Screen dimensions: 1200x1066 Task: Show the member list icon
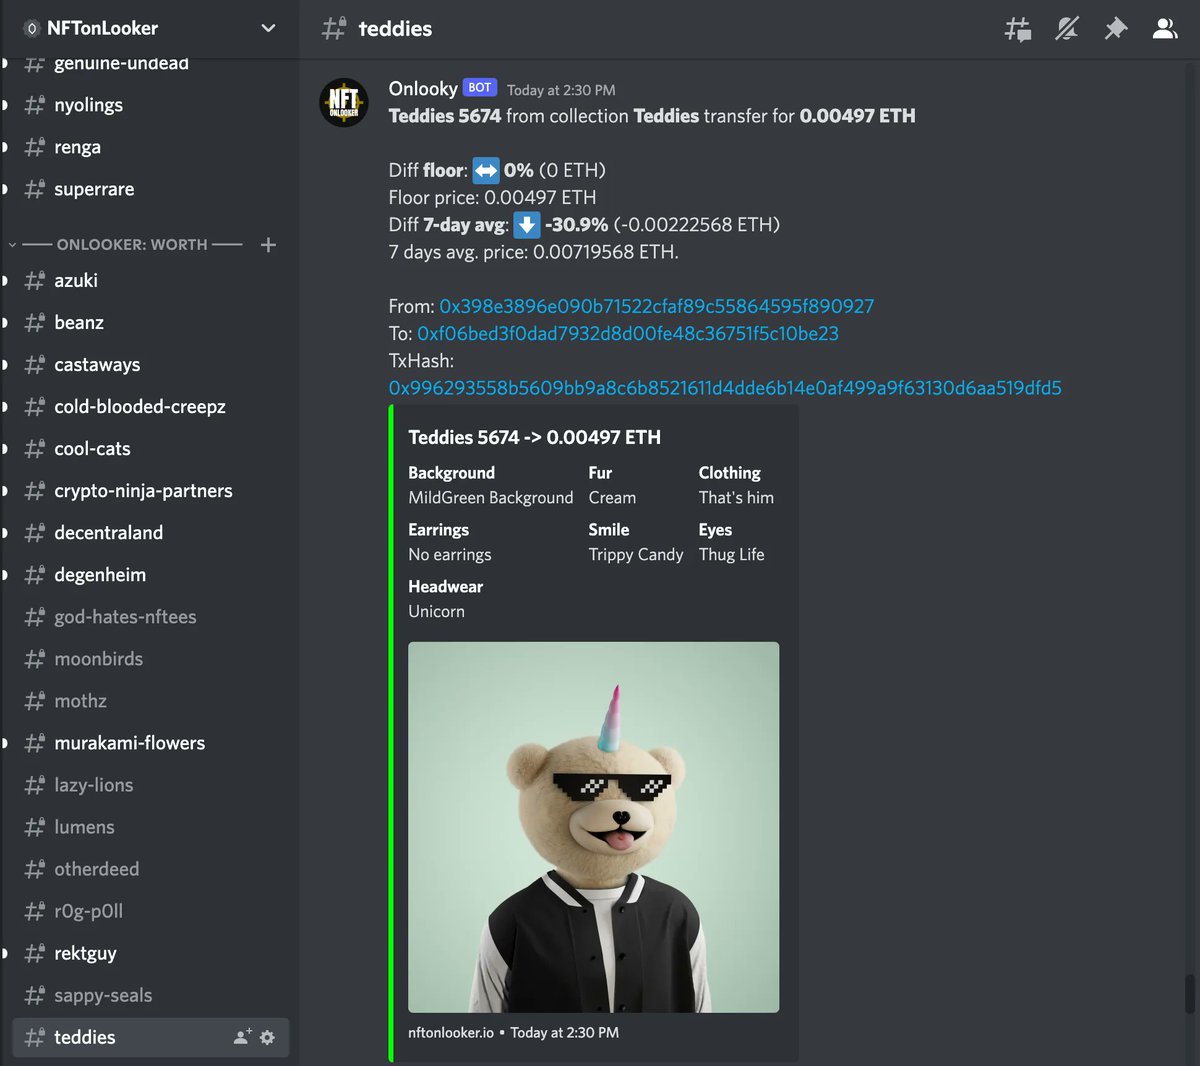[1165, 29]
